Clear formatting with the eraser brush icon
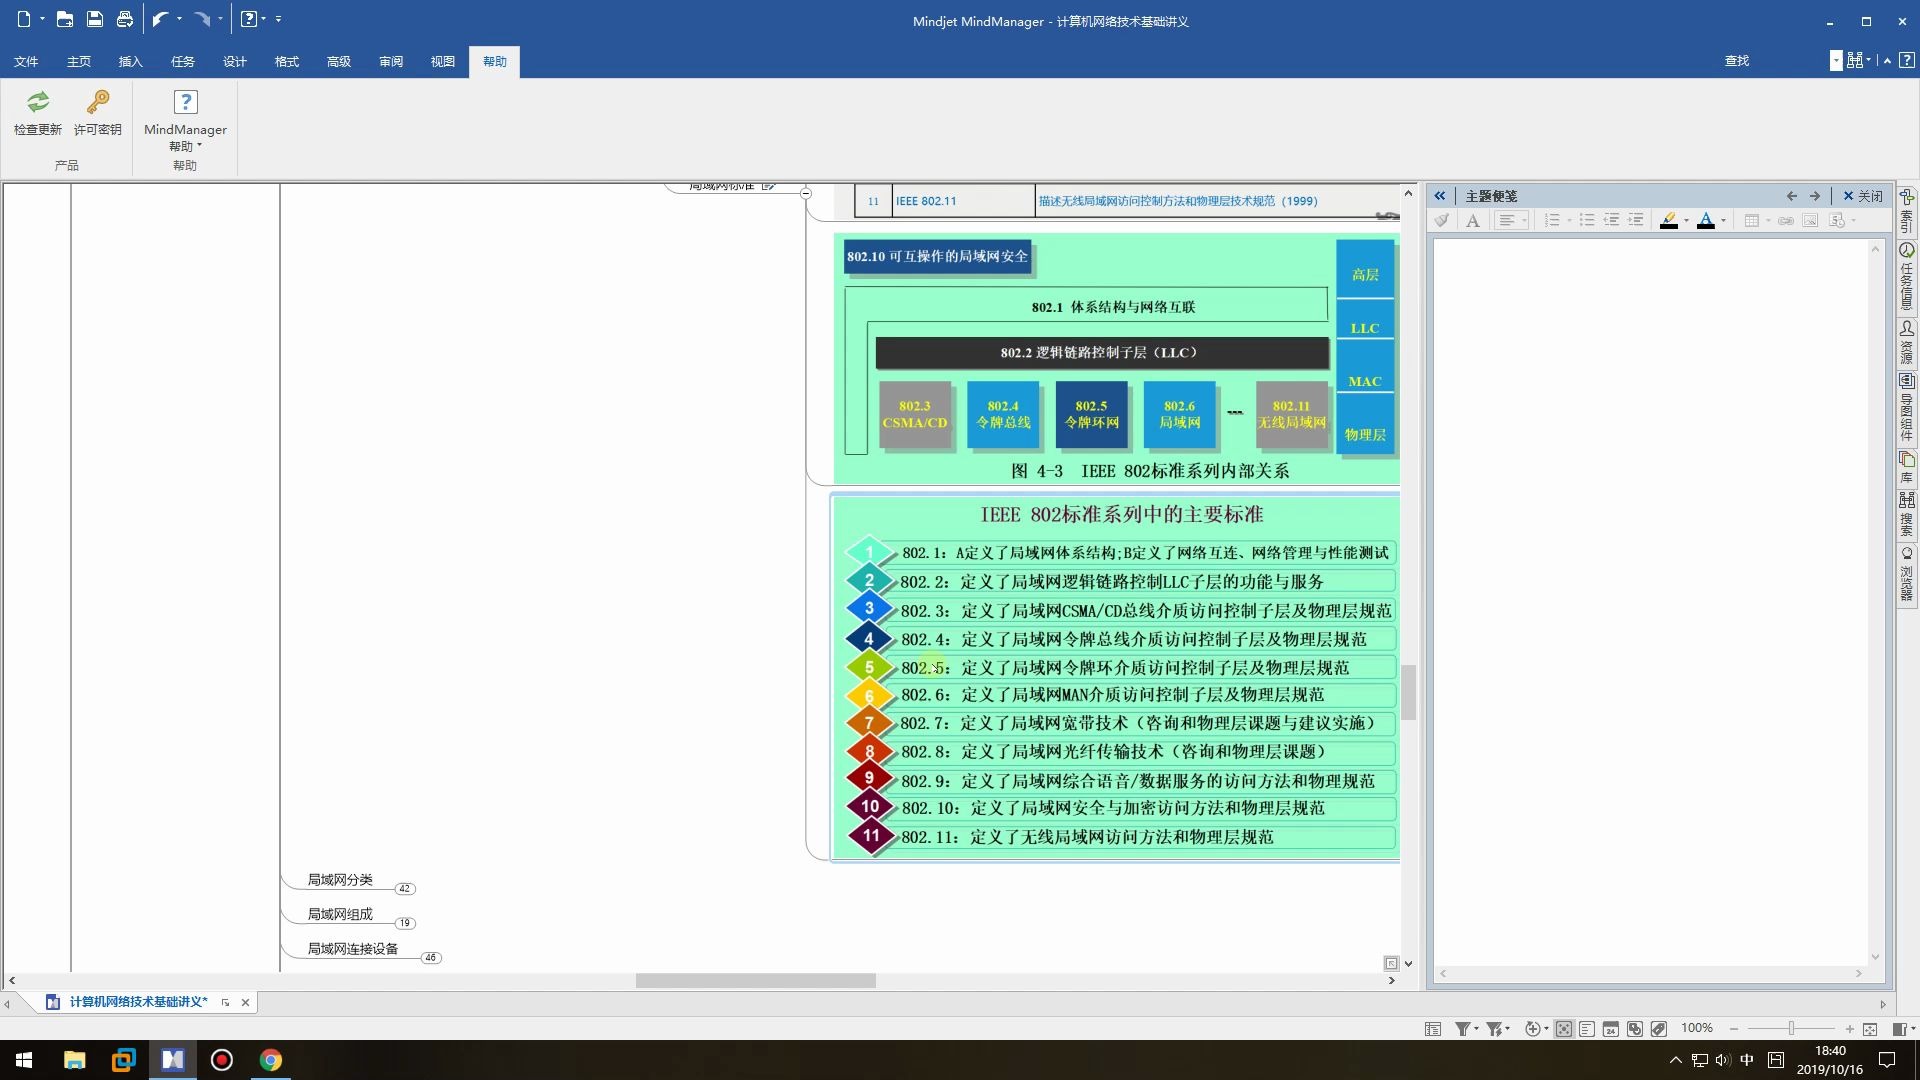Image resolution: width=1920 pixels, height=1080 pixels. [x=1442, y=221]
